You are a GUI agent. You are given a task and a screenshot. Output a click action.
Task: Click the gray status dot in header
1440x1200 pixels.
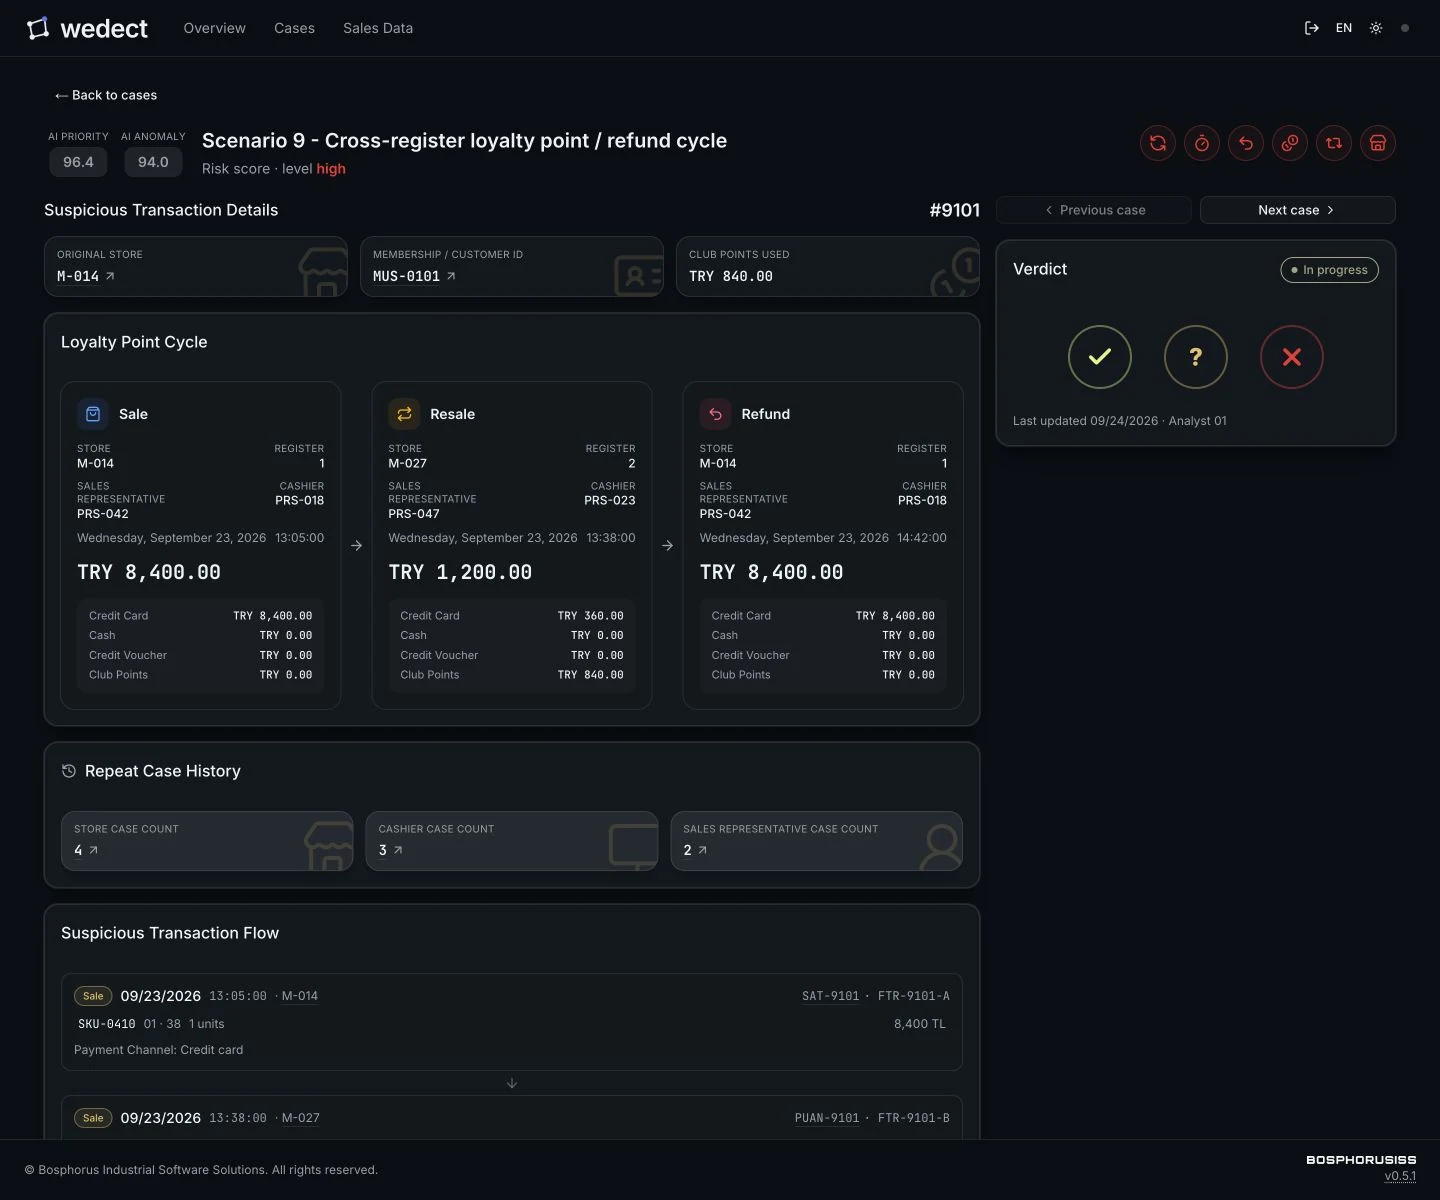[1405, 28]
